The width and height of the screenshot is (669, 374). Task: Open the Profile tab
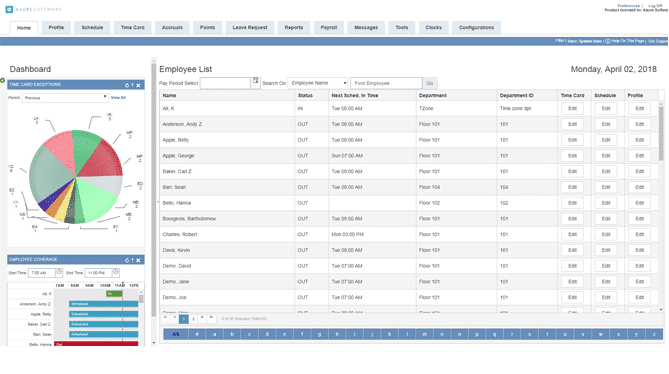[56, 27]
